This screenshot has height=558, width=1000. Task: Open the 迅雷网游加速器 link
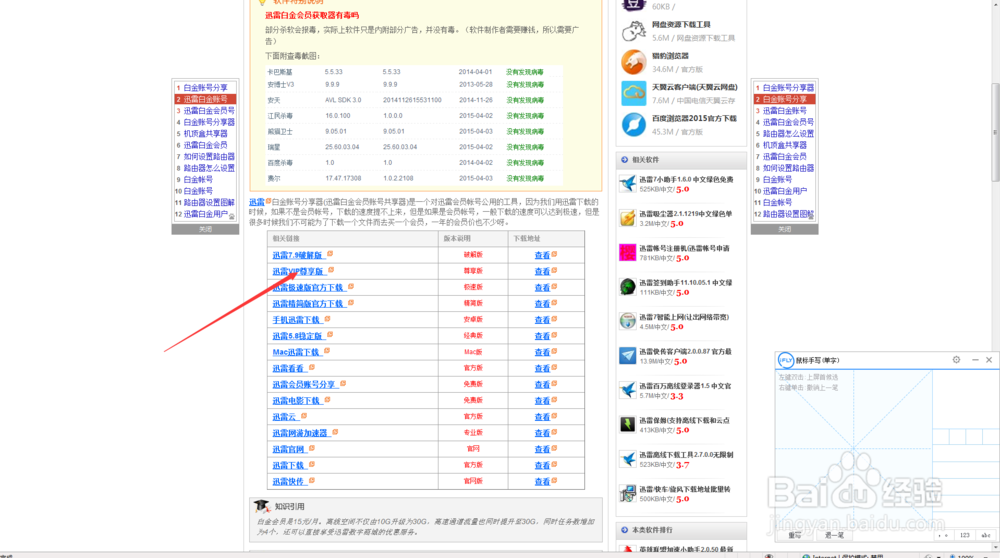click(301, 433)
